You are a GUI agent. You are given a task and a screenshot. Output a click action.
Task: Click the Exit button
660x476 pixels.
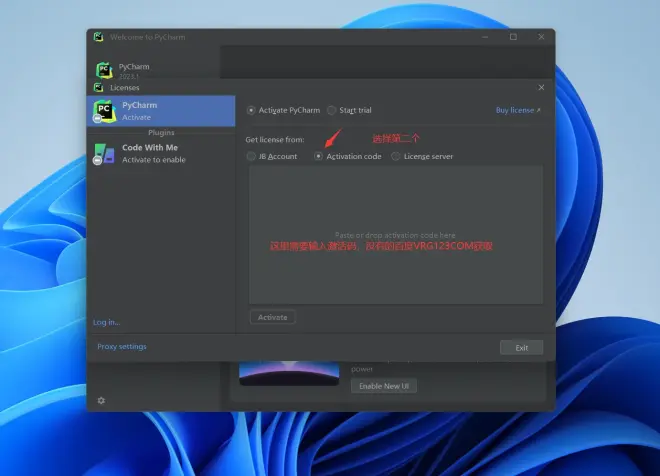[x=522, y=348]
